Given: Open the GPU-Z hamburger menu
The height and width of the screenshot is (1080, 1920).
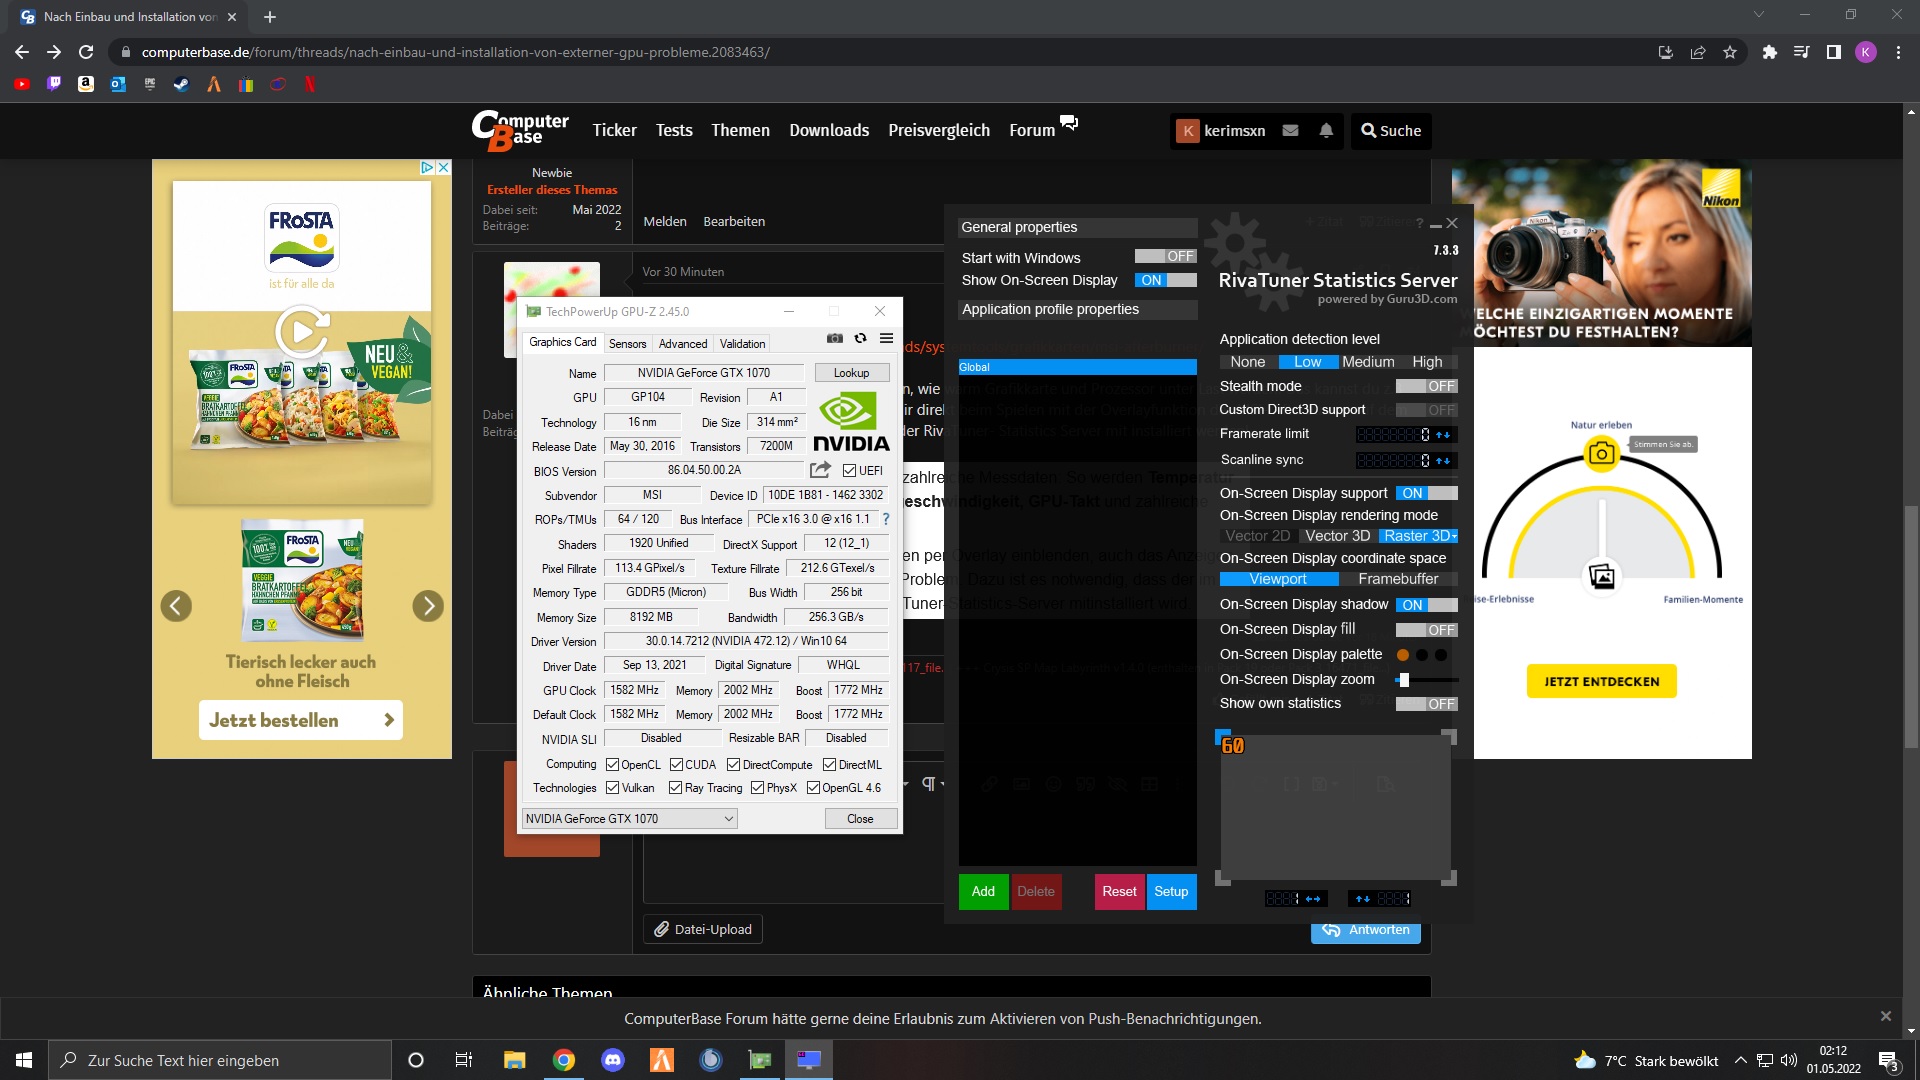Looking at the screenshot, I should coord(886,339).
